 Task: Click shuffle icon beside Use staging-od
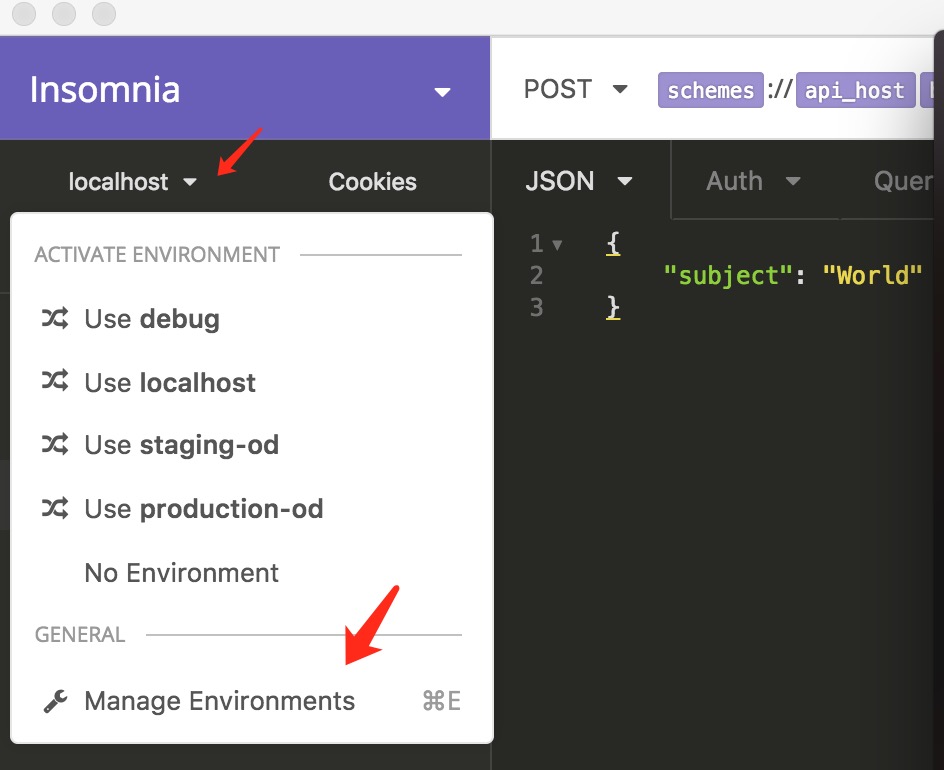tap(54, 445)
